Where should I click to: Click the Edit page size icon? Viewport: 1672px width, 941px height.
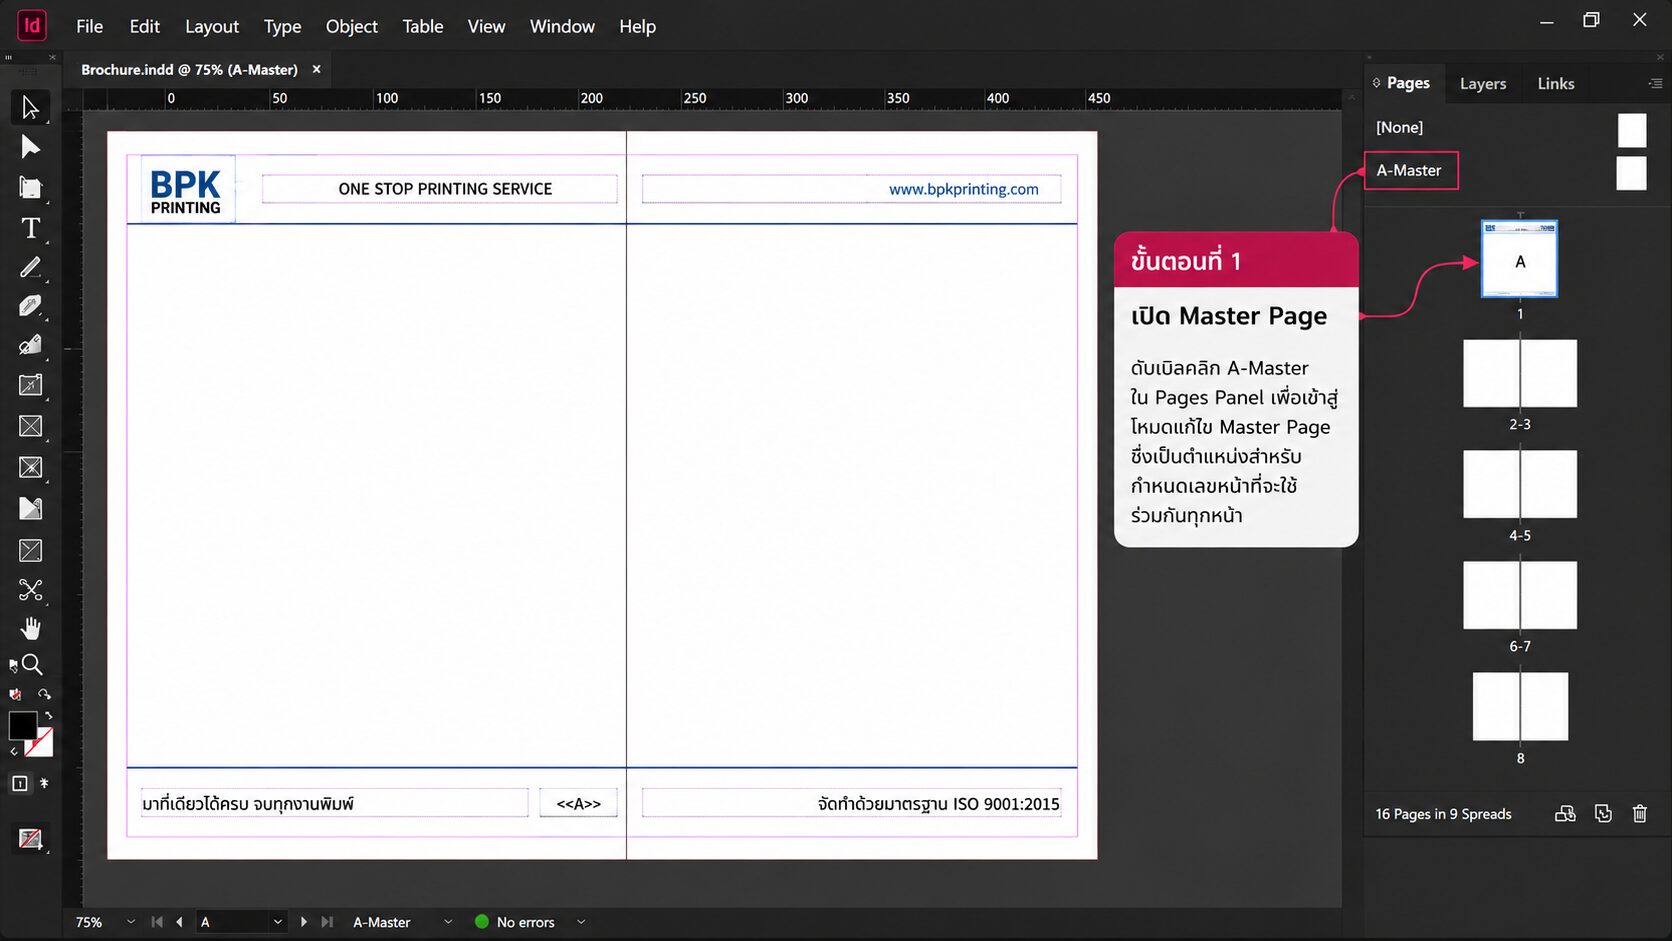coord(1565,814)
